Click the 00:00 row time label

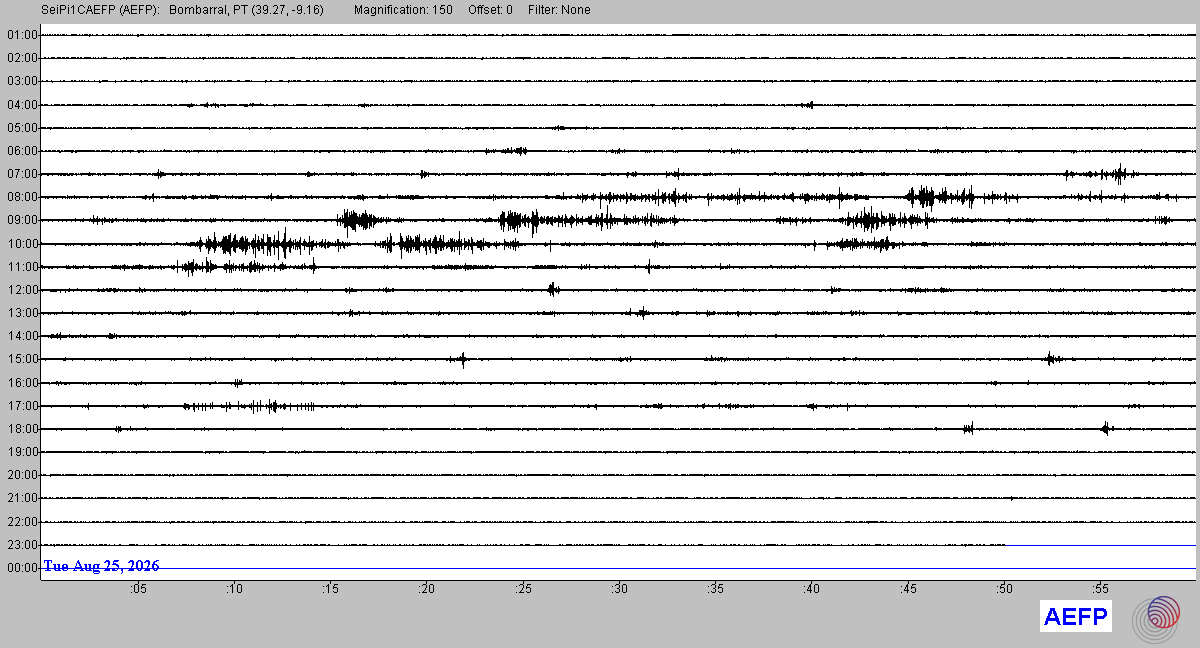22,568
